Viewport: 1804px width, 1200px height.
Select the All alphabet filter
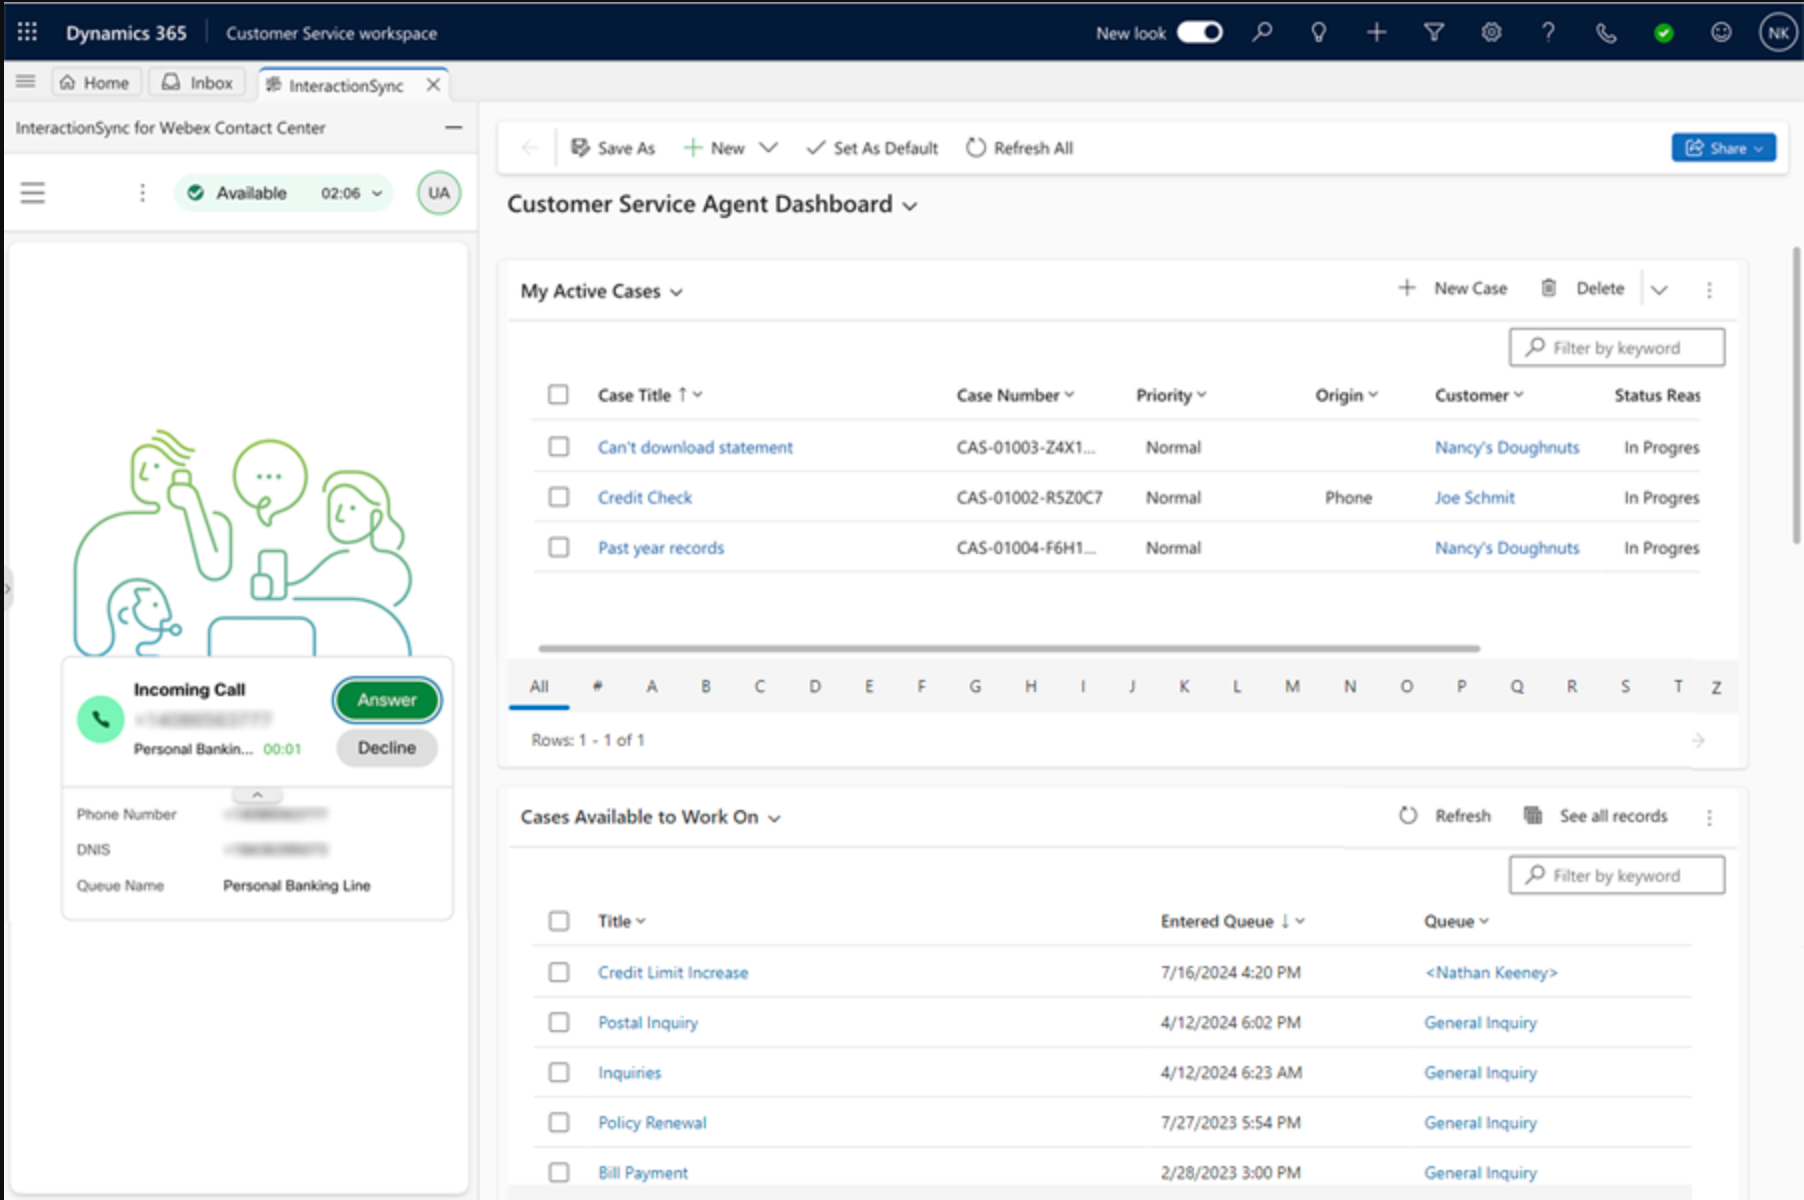539,686
